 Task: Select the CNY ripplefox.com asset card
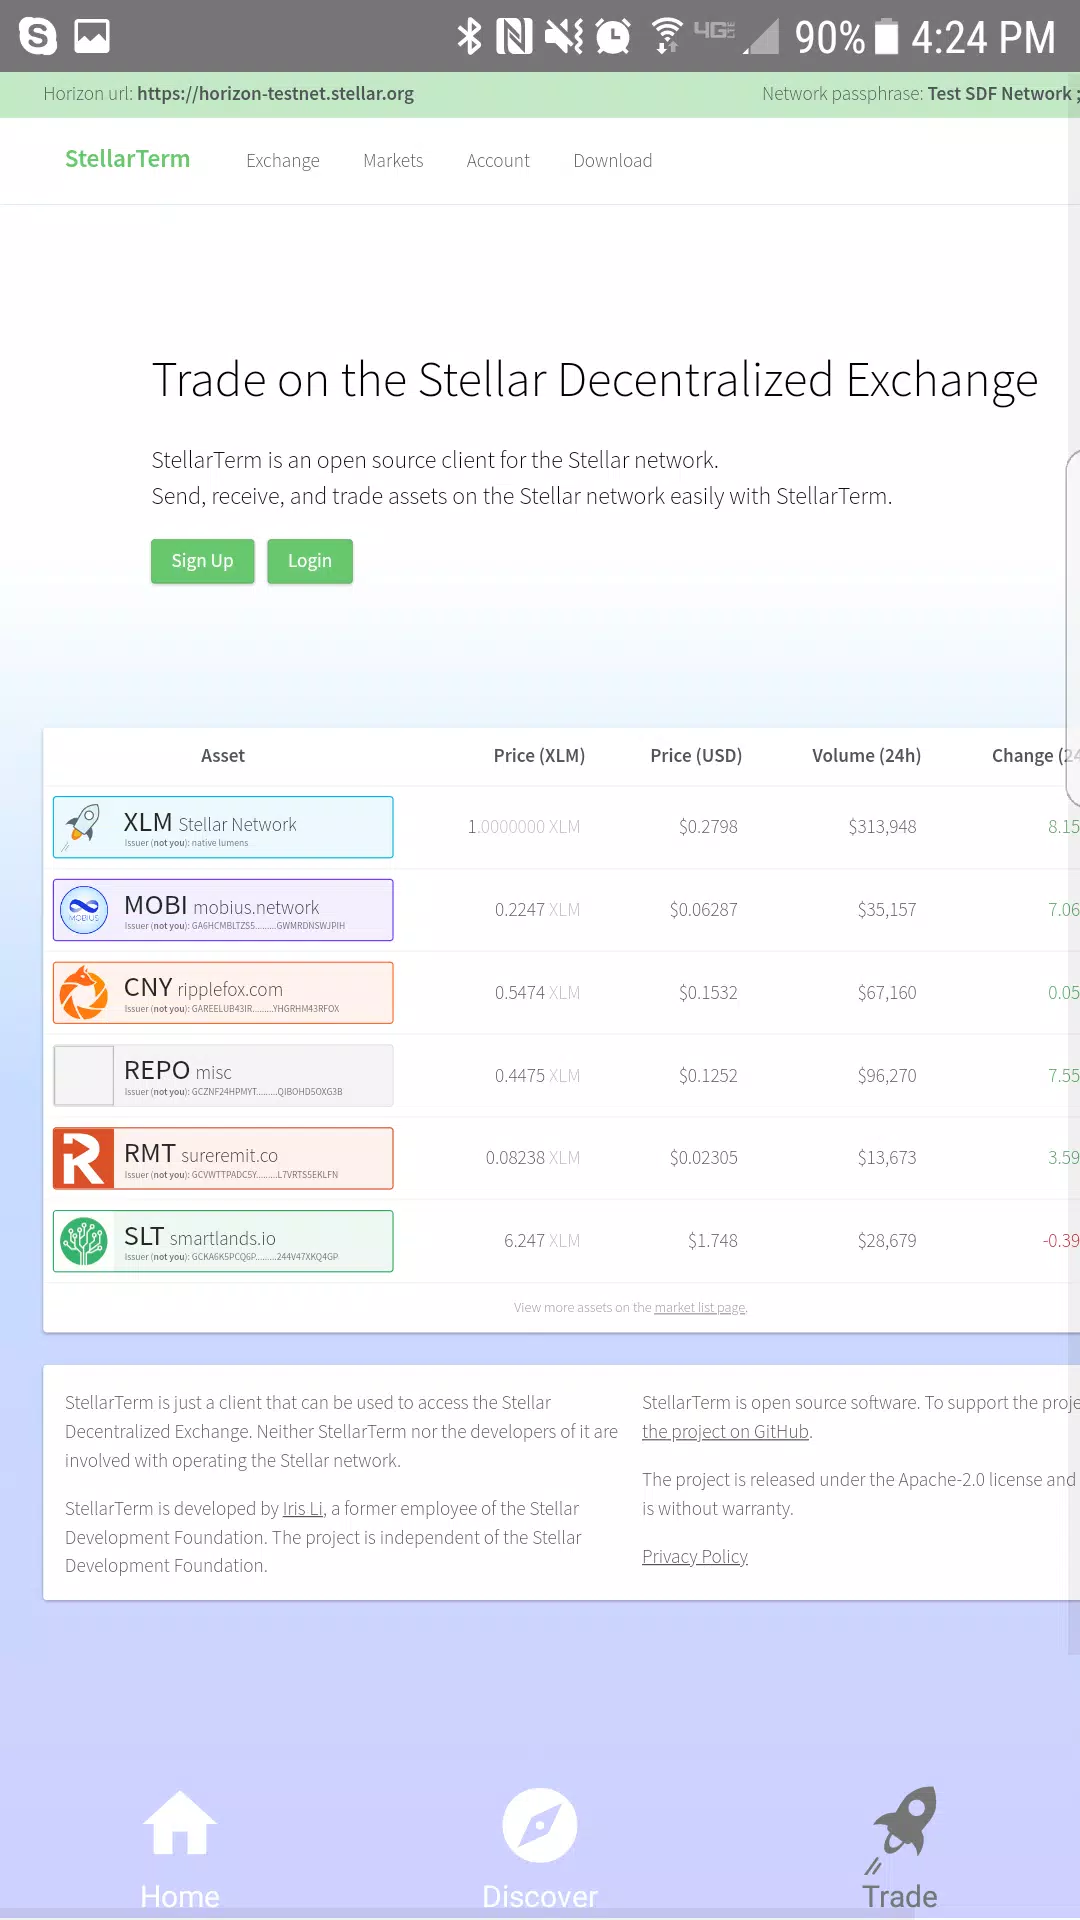tap(223, 993)
